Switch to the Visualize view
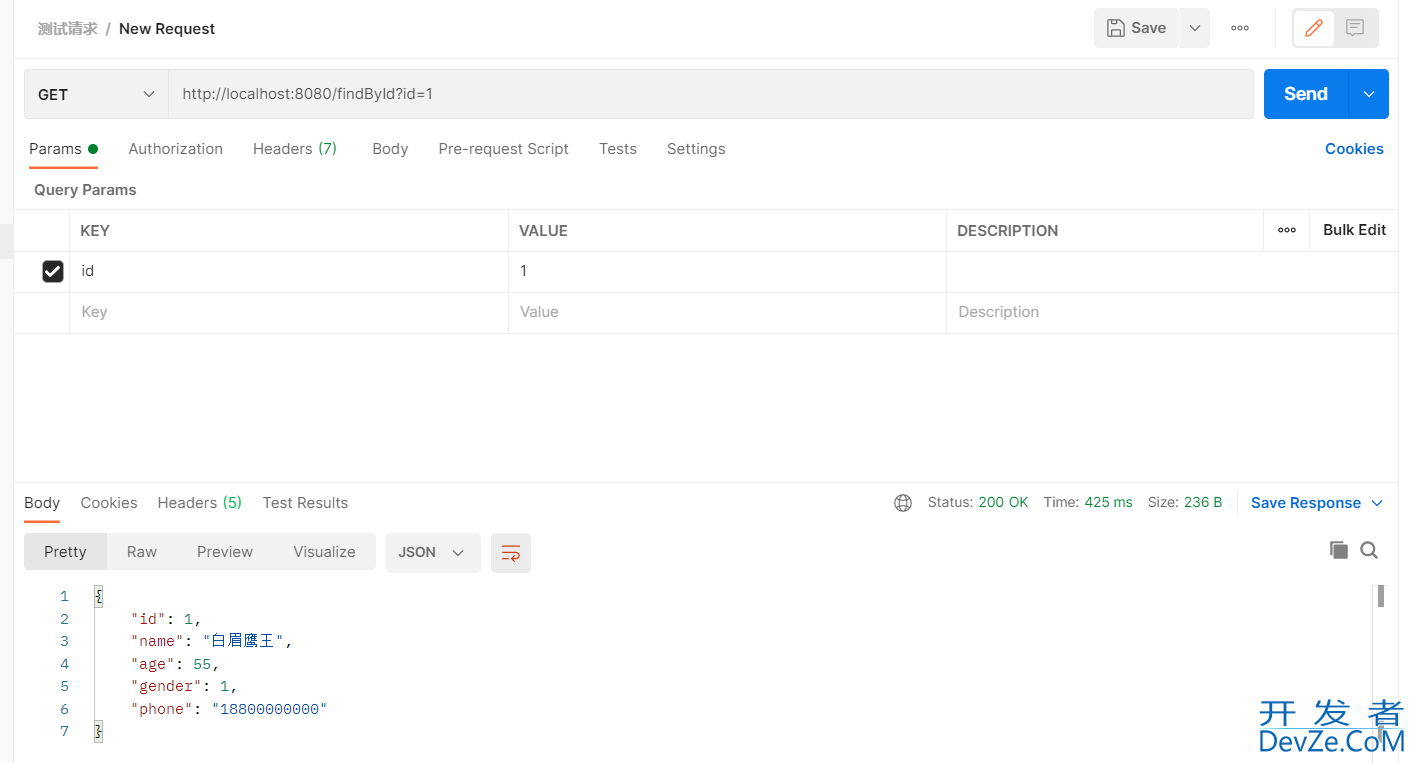The height and width of the screenshot is (763, 1415). pyautogui.click(x=324, y=552)
